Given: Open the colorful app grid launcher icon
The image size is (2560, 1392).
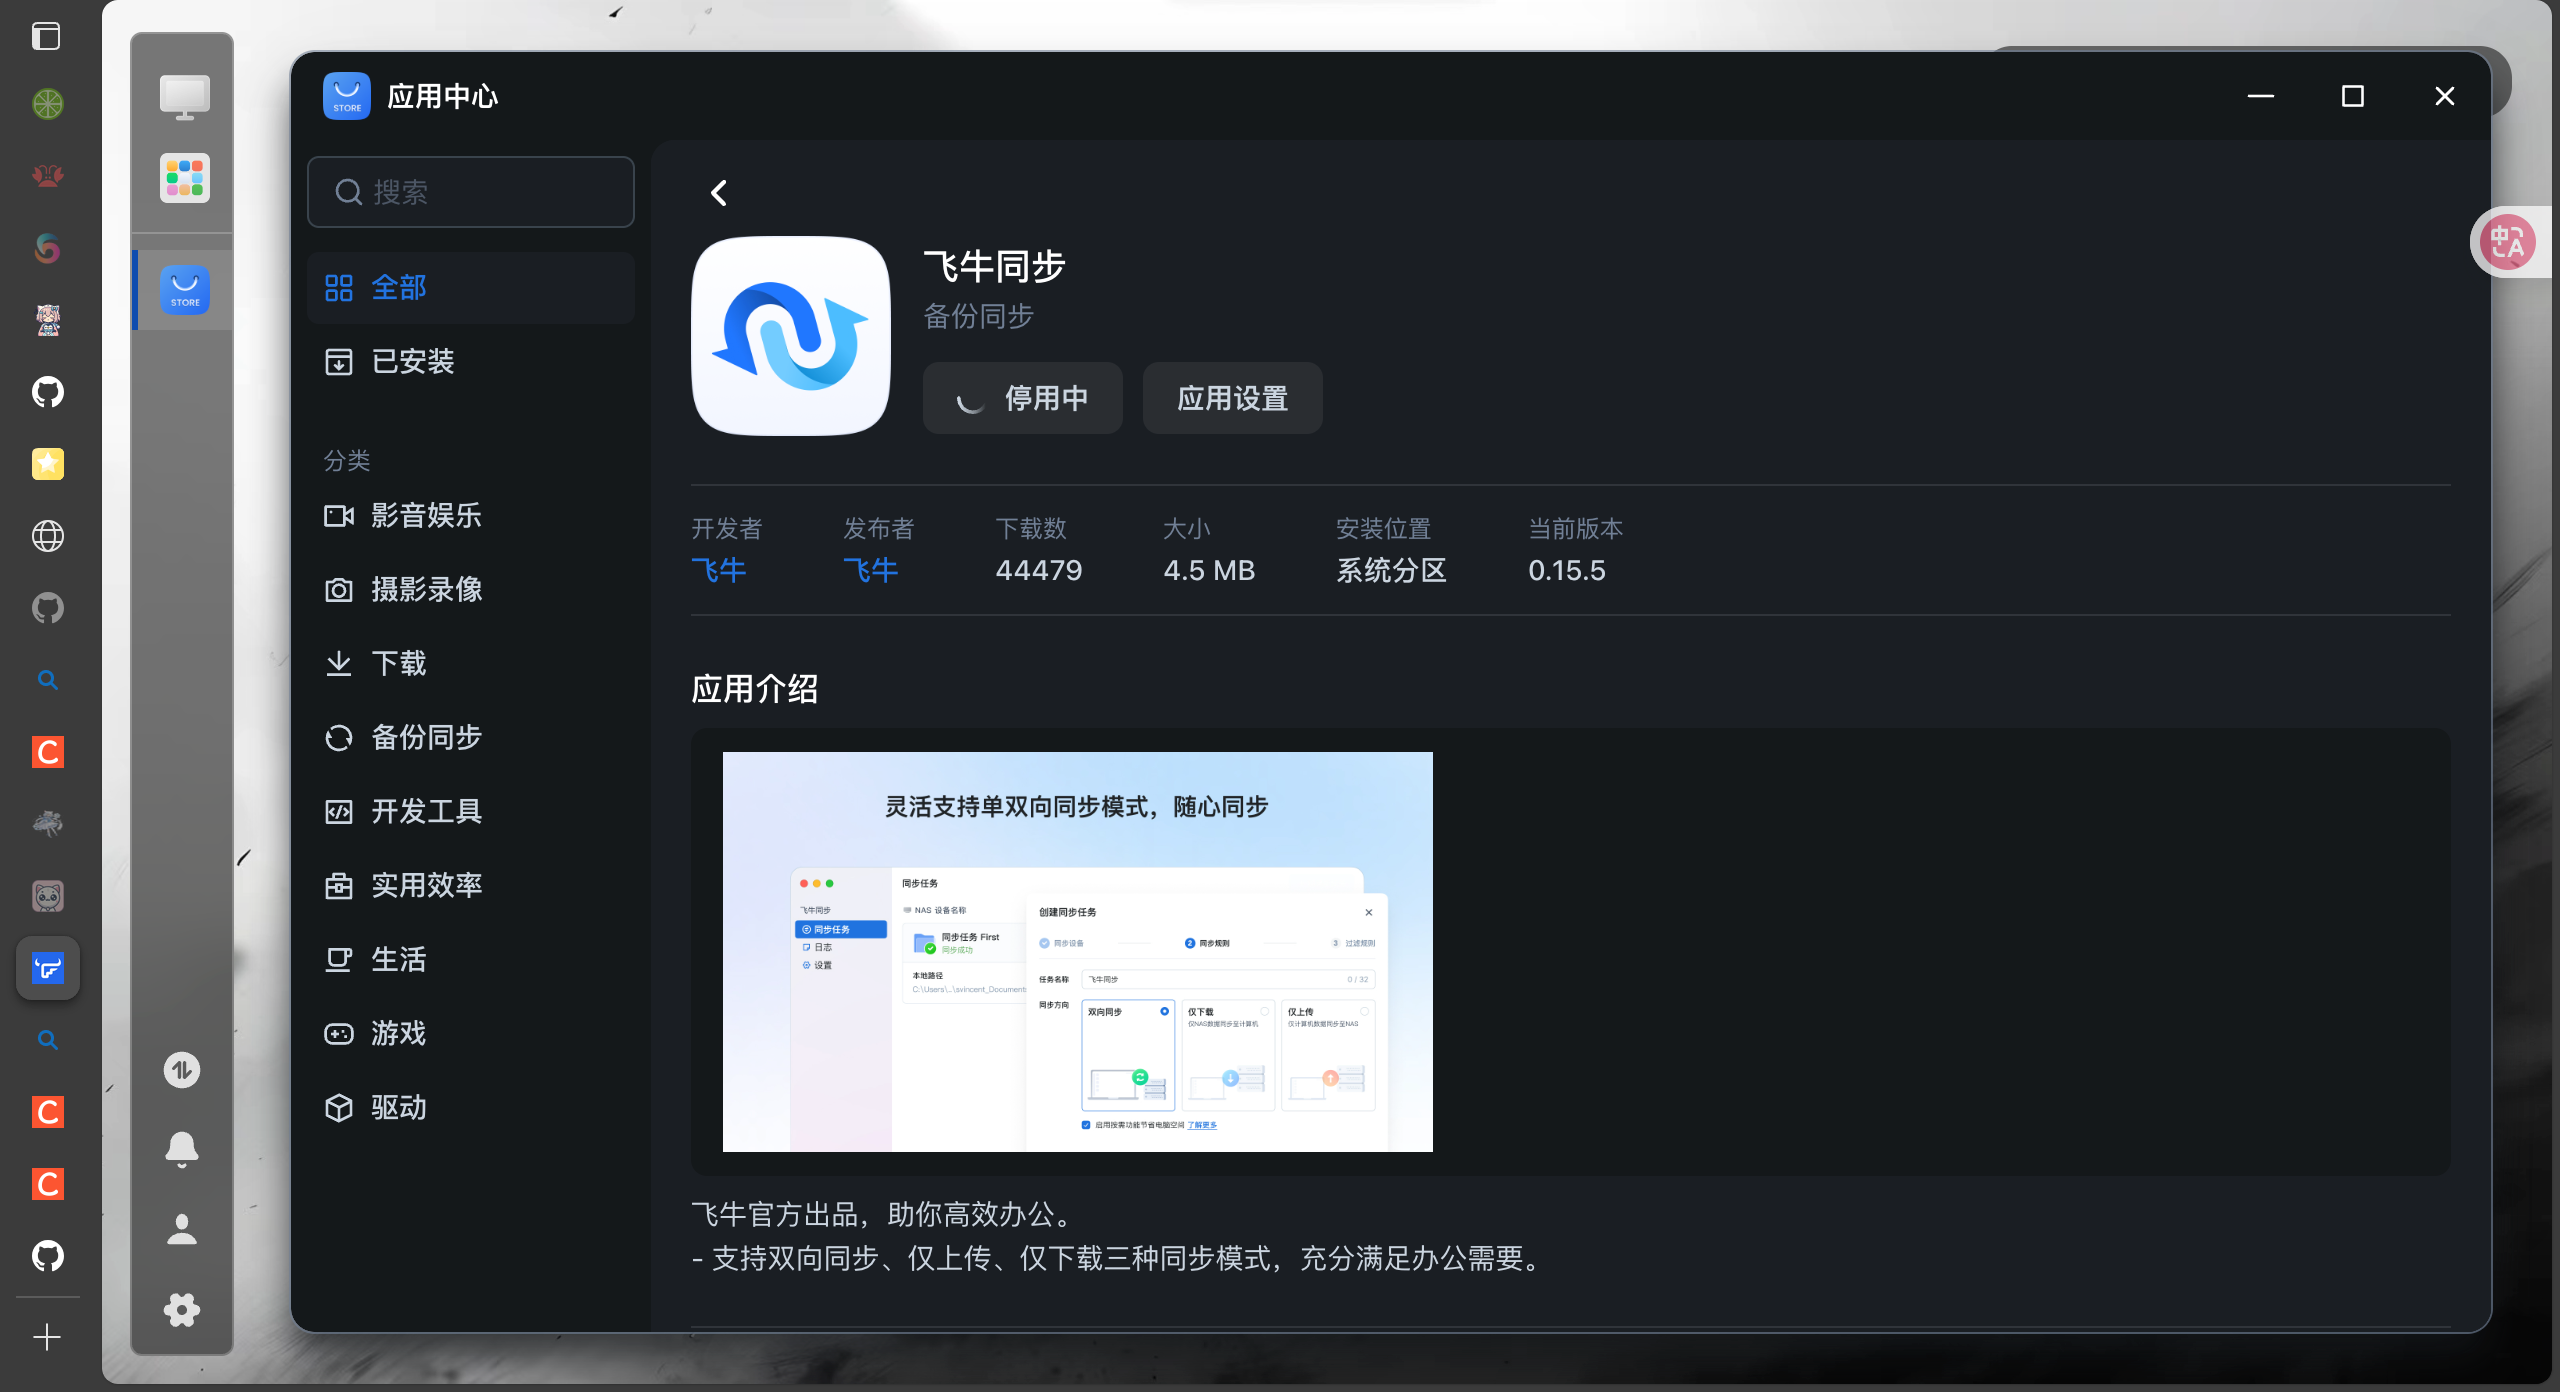Looking at the screenshot, I should [x=185, y=178].
